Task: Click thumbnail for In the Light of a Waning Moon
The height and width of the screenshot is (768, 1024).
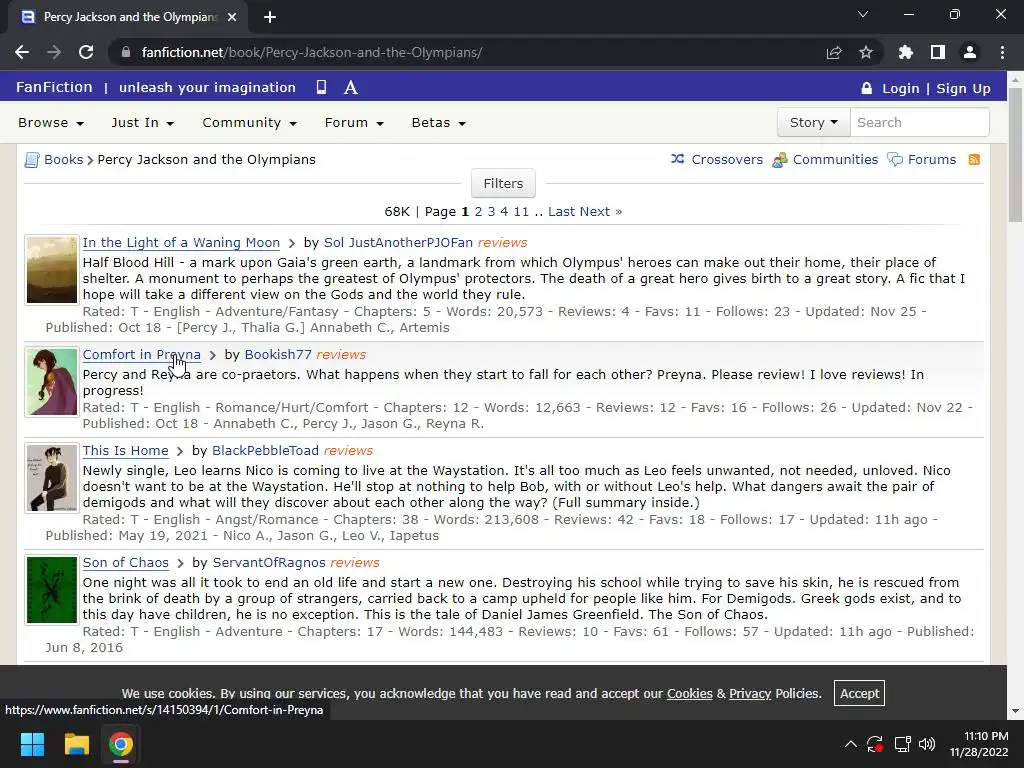Action: pos(52,270)
